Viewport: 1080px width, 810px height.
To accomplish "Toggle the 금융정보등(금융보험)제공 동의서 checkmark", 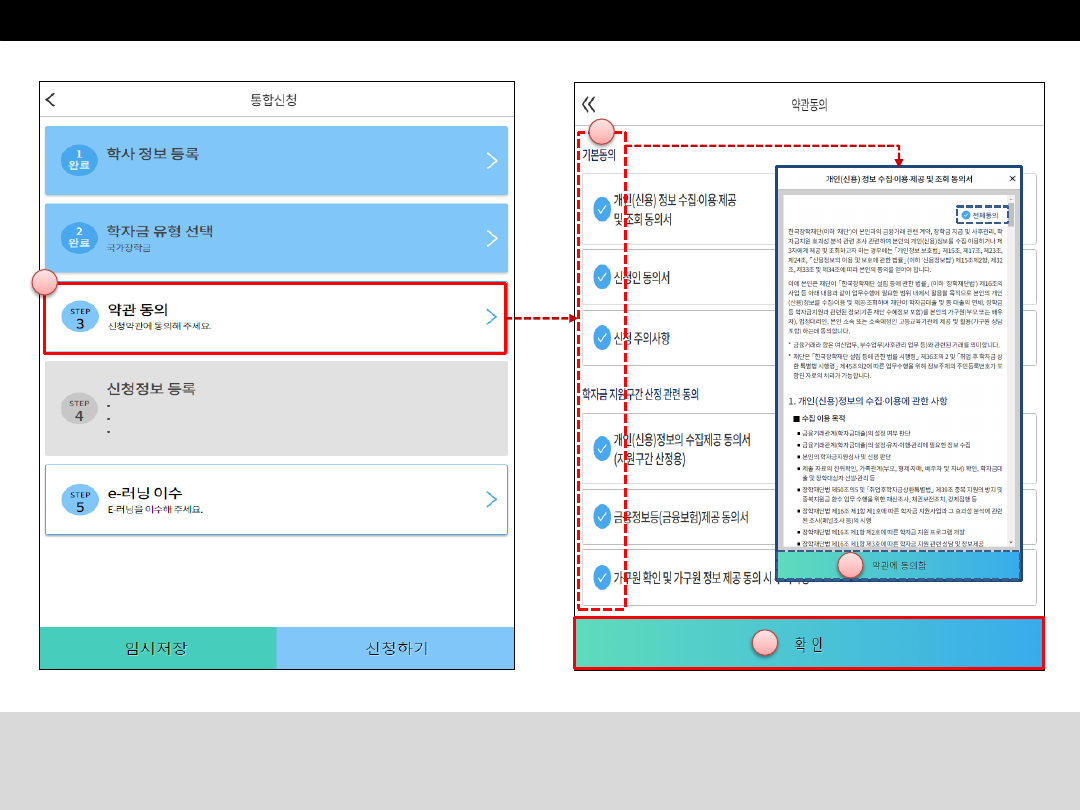I will point(602,516).
